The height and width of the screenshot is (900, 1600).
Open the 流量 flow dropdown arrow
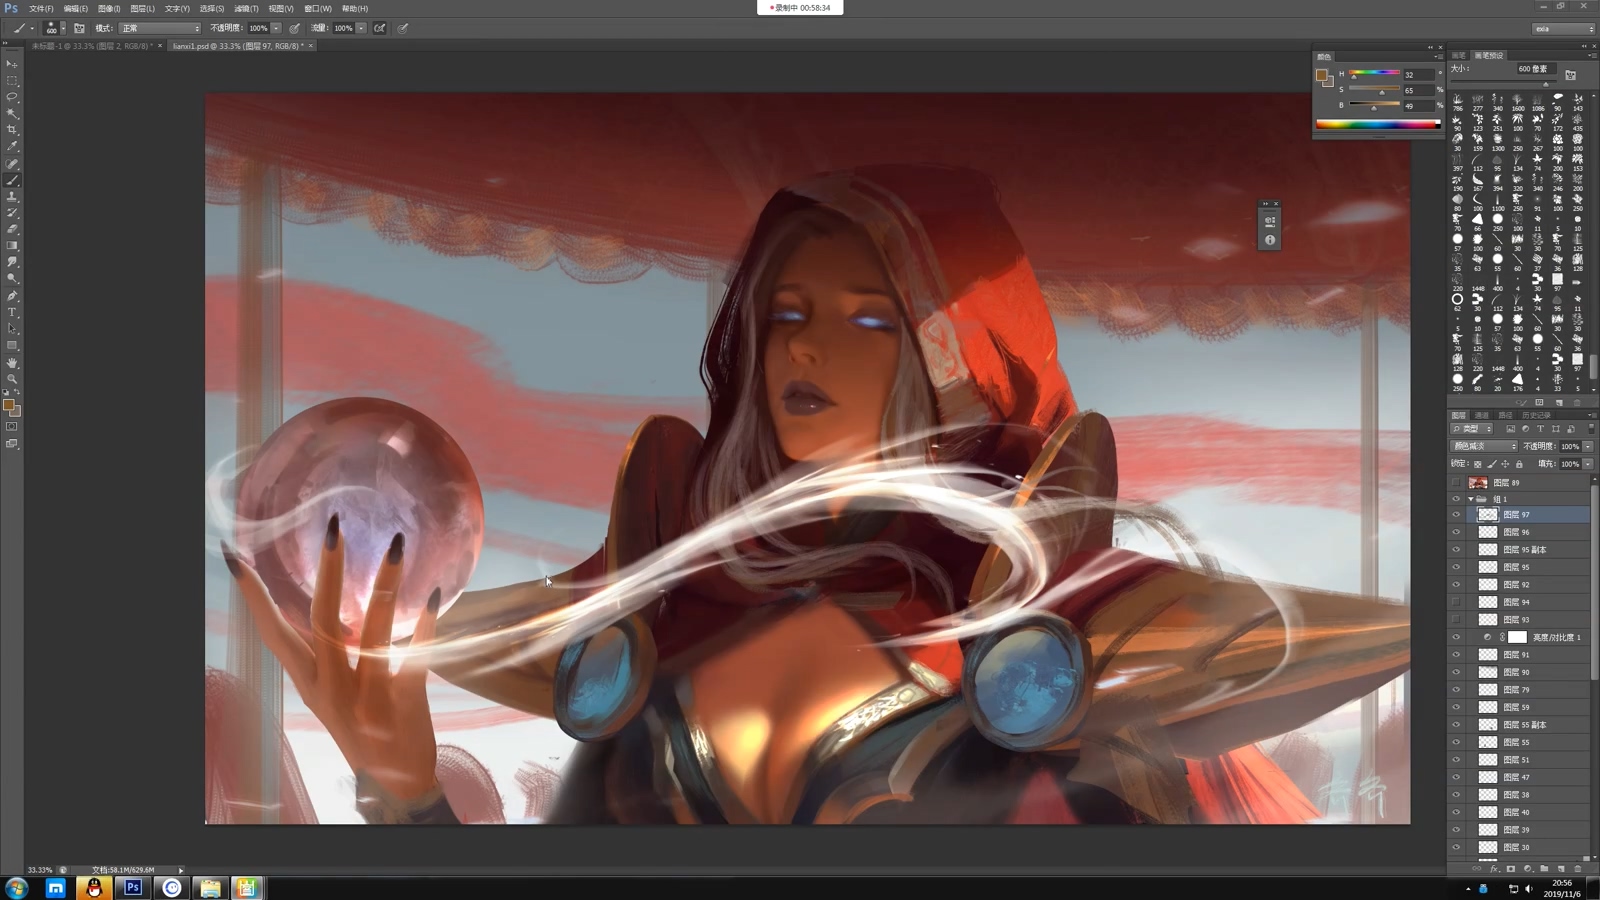[x=361, y=28]
